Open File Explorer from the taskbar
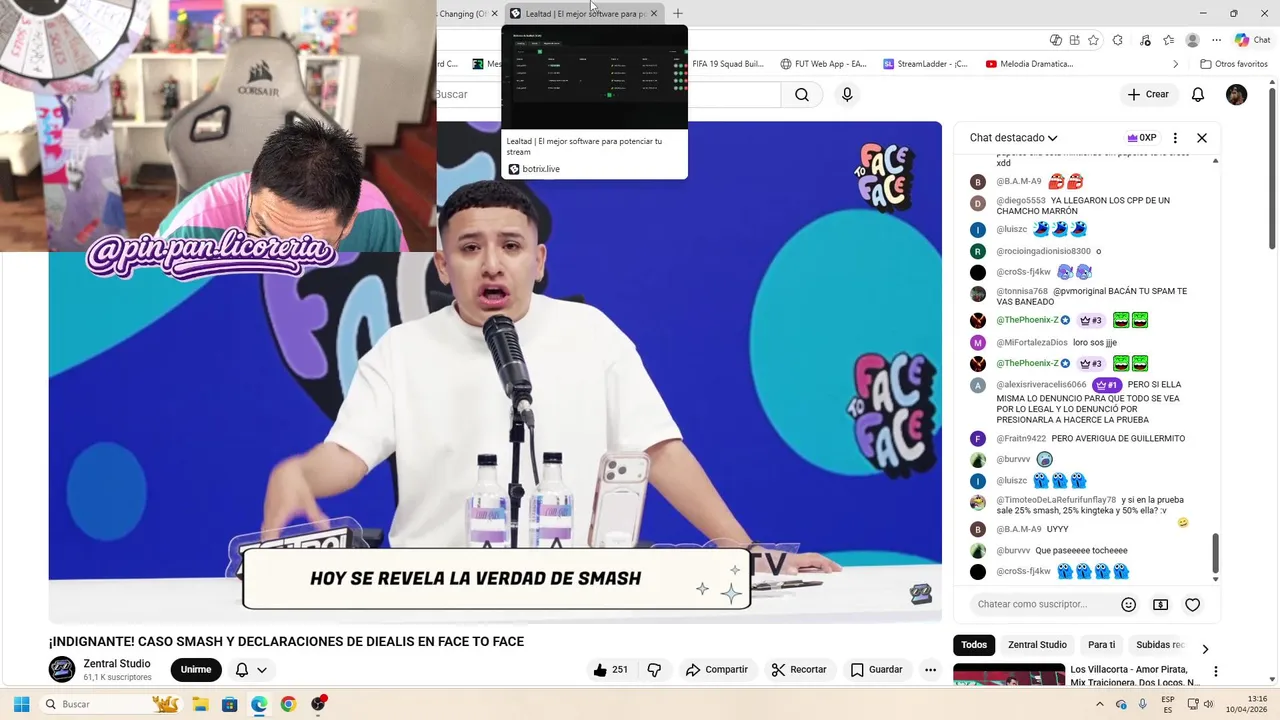The width and height of the screenshot is (1280, 720). point(200,704)
